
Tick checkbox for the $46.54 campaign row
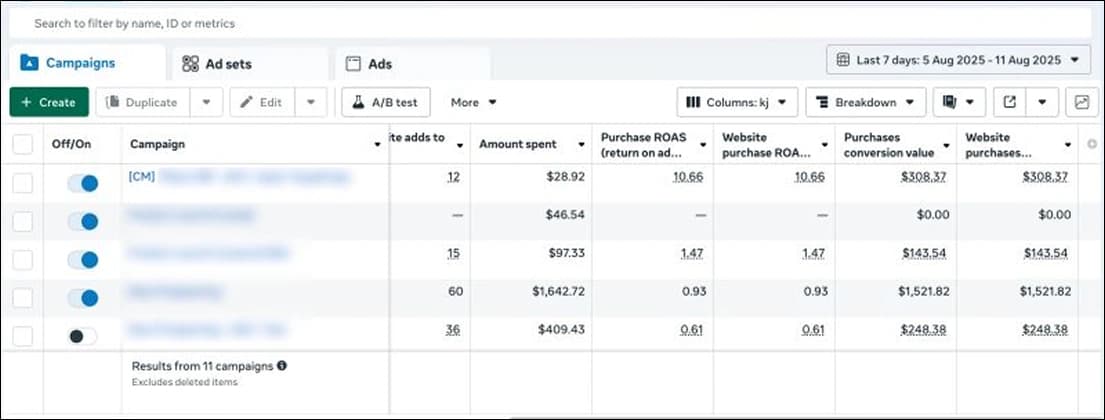click(x=23, y=221)
